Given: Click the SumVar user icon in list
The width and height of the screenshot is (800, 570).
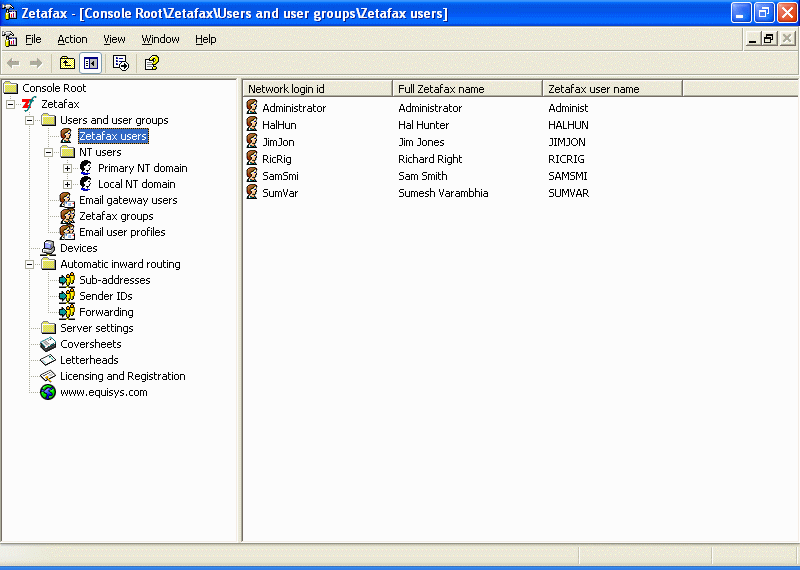Looking at the screenshot, I should (252, 192).
